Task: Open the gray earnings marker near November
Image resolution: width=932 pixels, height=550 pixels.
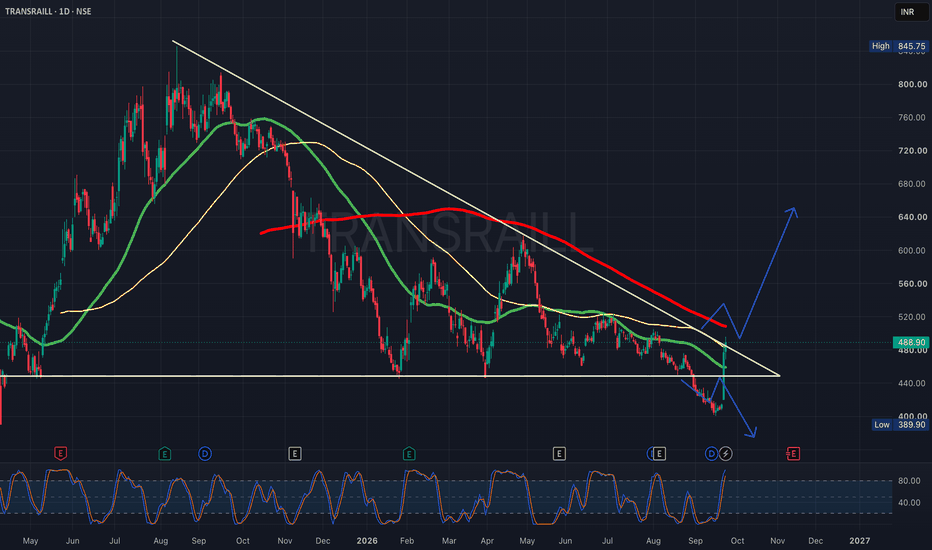Action: click(x=295, y=454)
